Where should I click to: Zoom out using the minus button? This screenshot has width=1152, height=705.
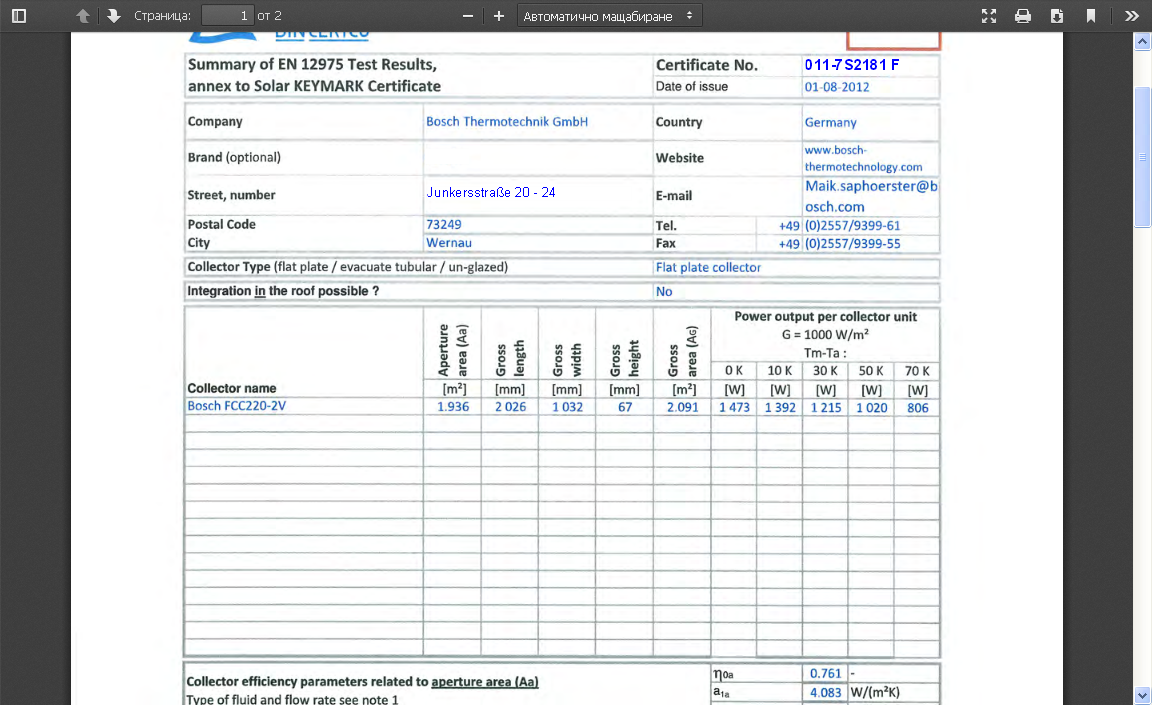pyautogui.click(x=467, y=16)
